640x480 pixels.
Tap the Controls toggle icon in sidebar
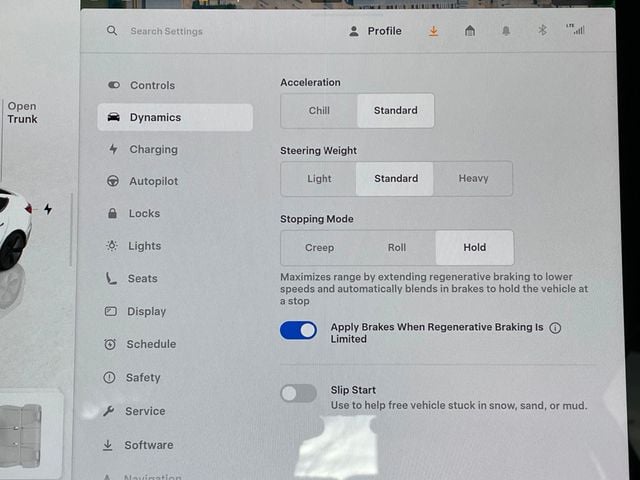114,85
